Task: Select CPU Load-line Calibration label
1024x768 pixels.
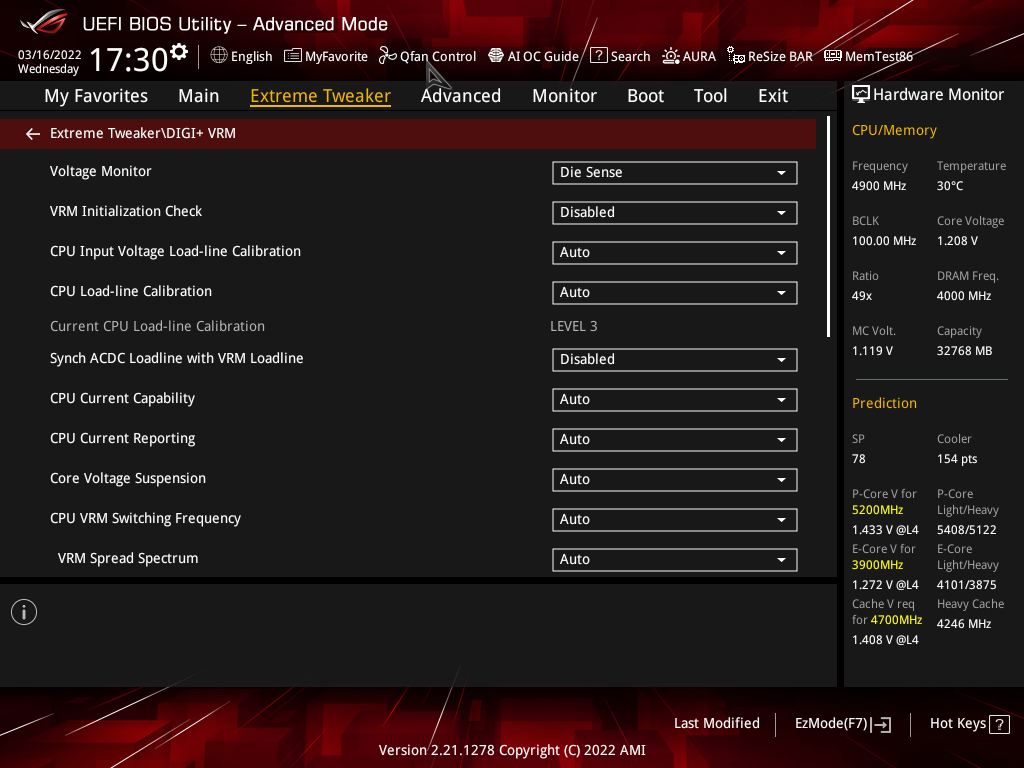Action: click(x=131, y=291)
